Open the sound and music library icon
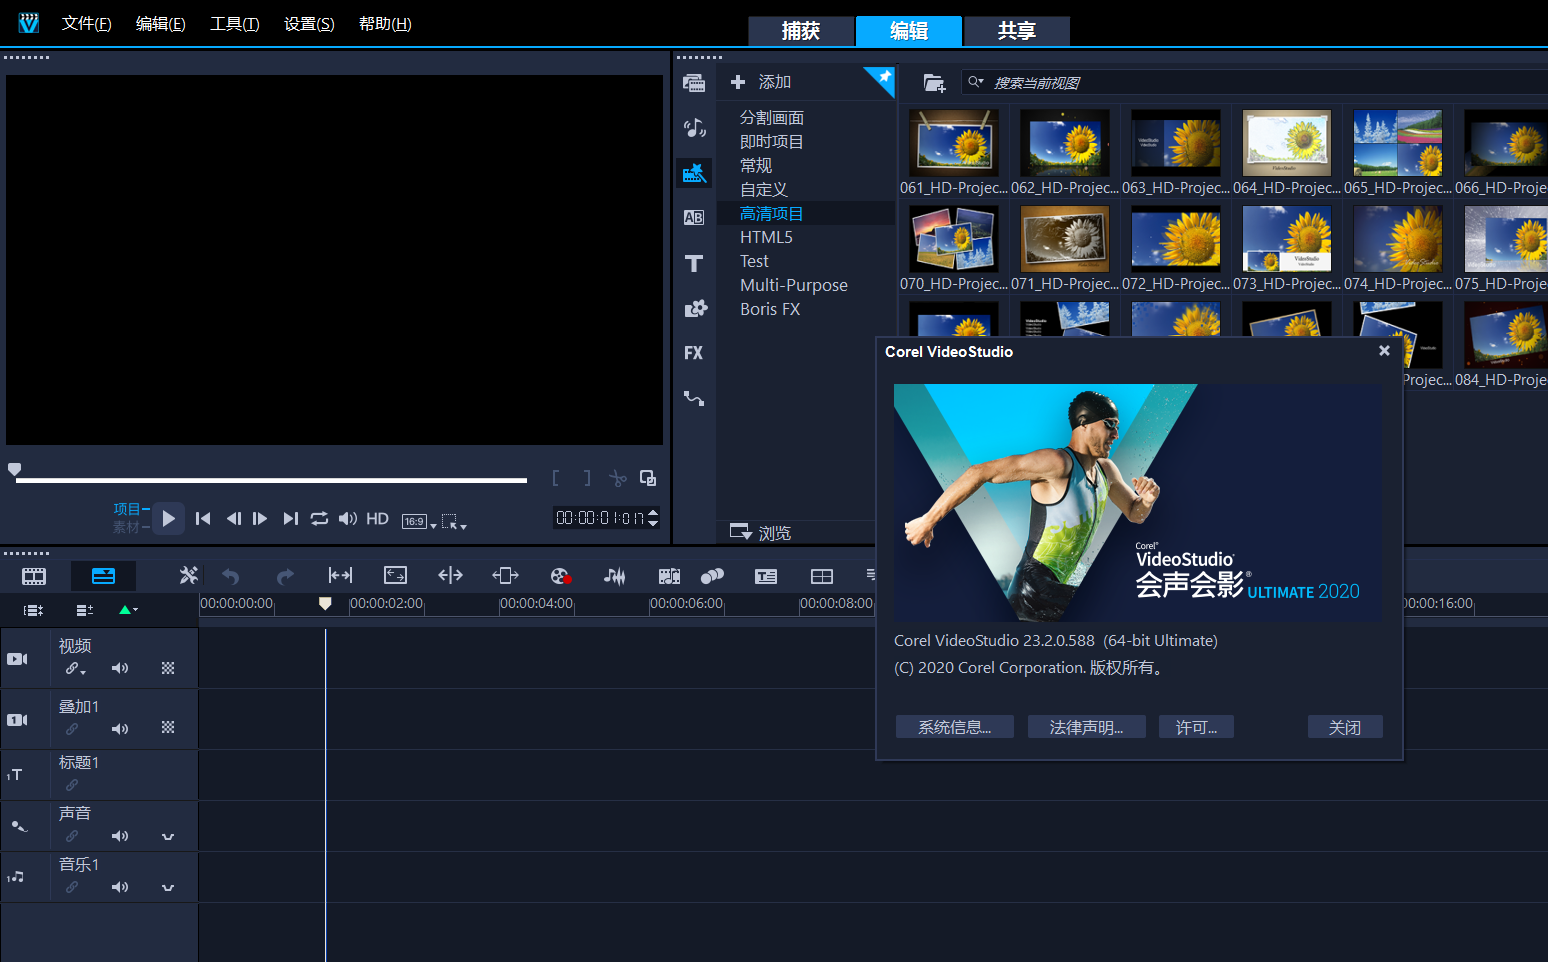Screen dimensions: 1548x962 coord(694,128)
